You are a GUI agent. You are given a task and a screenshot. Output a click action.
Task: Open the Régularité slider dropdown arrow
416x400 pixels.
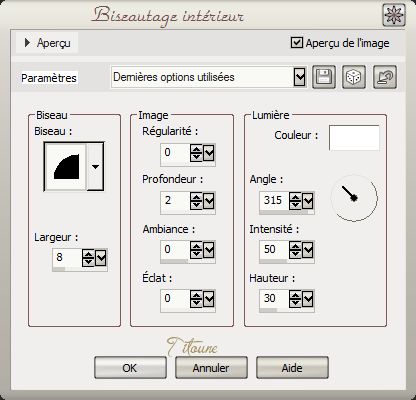pos(209,153)
